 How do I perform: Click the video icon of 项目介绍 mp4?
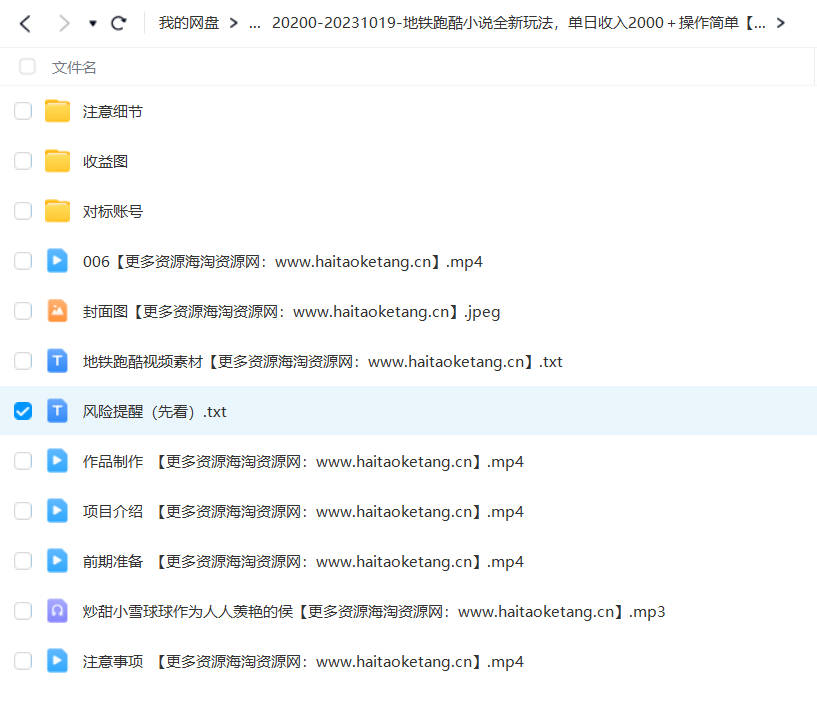click(x=57, y=511)
